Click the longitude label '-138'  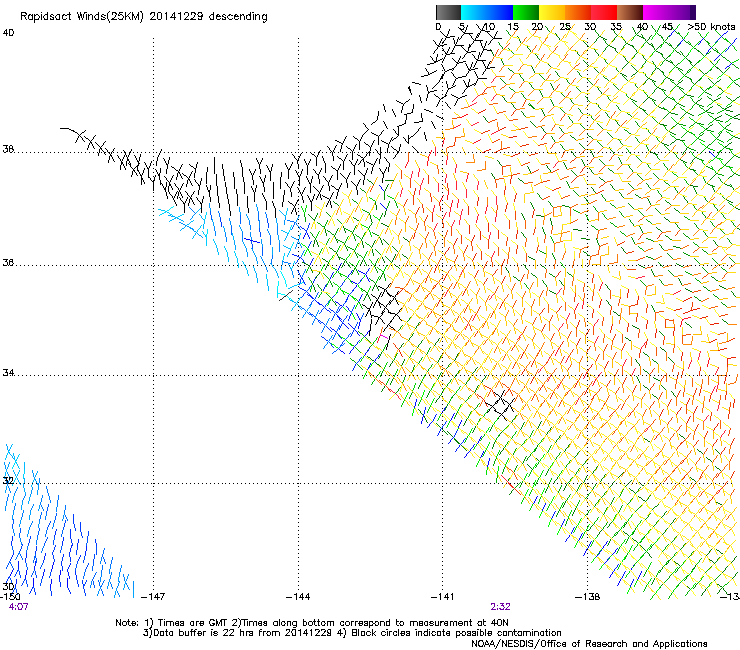(x=587, y=596)
